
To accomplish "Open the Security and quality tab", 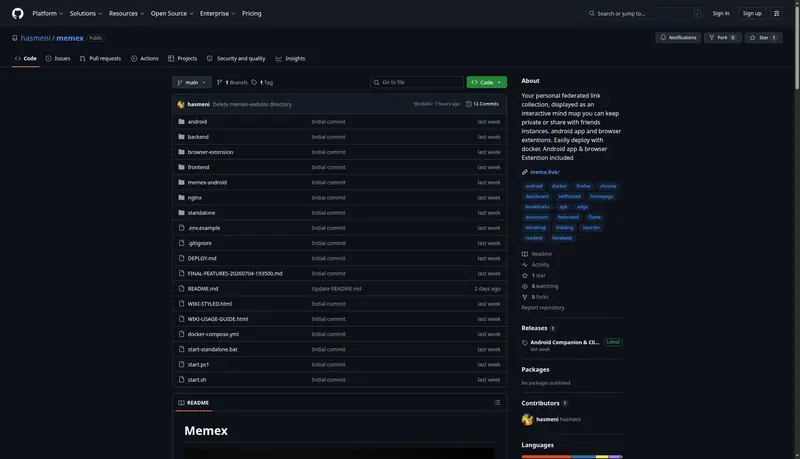I will coord(236,59).
